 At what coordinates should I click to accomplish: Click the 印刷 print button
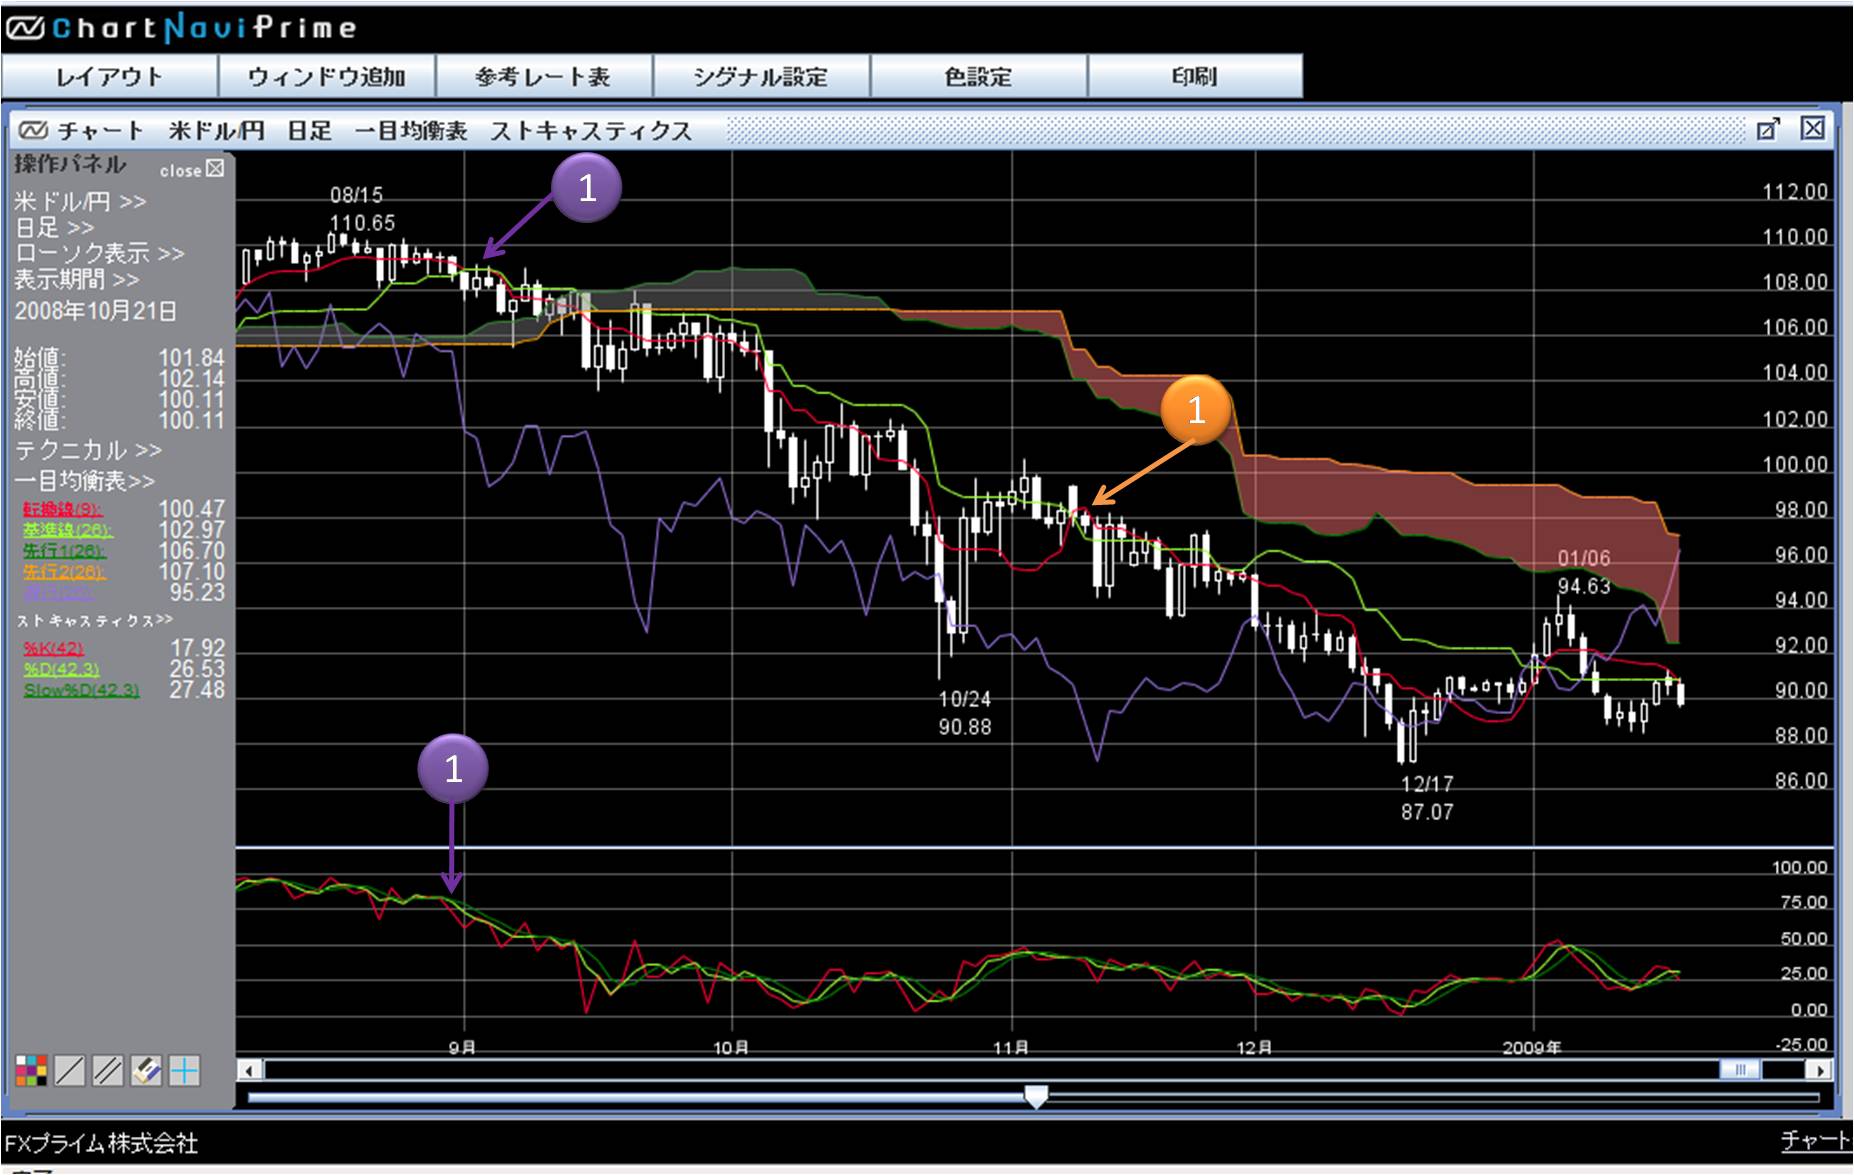(x=1195, y=77)
